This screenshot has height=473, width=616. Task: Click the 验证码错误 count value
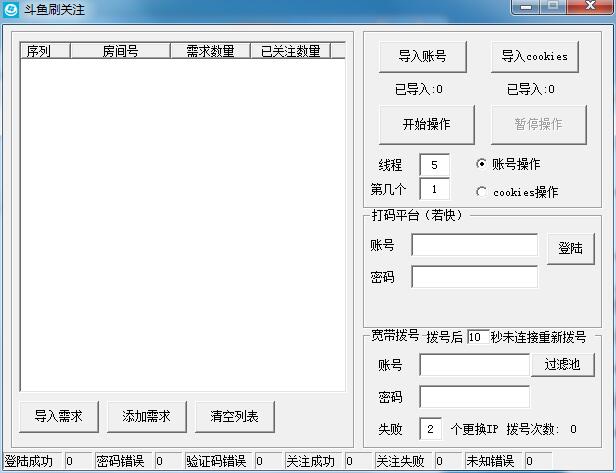pyautogui.click(x=268, y=461)
